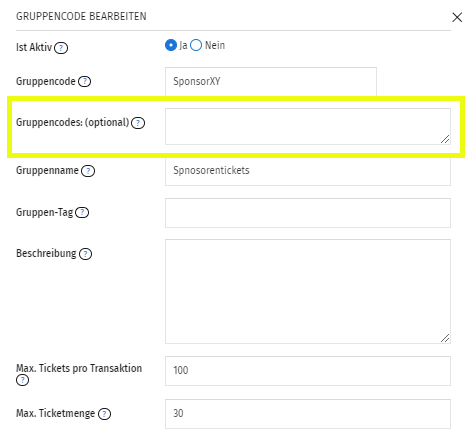The width and height of the screenshot is (475, 445).
Task: Focus the Gruppencodes optional text area
Action: (308, 126)
